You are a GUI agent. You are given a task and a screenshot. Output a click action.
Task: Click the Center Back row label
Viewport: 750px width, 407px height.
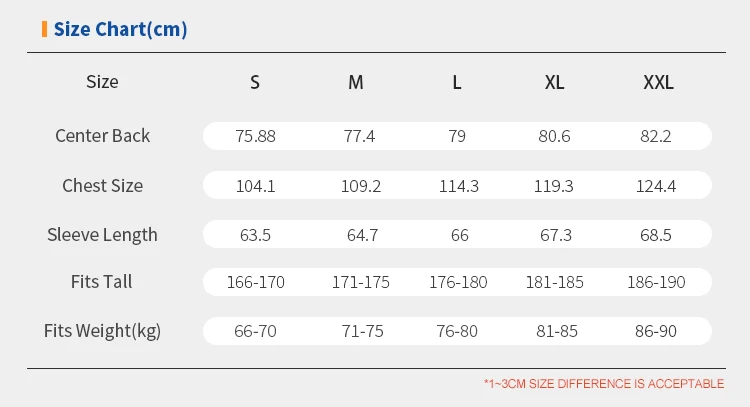point(102,136)
